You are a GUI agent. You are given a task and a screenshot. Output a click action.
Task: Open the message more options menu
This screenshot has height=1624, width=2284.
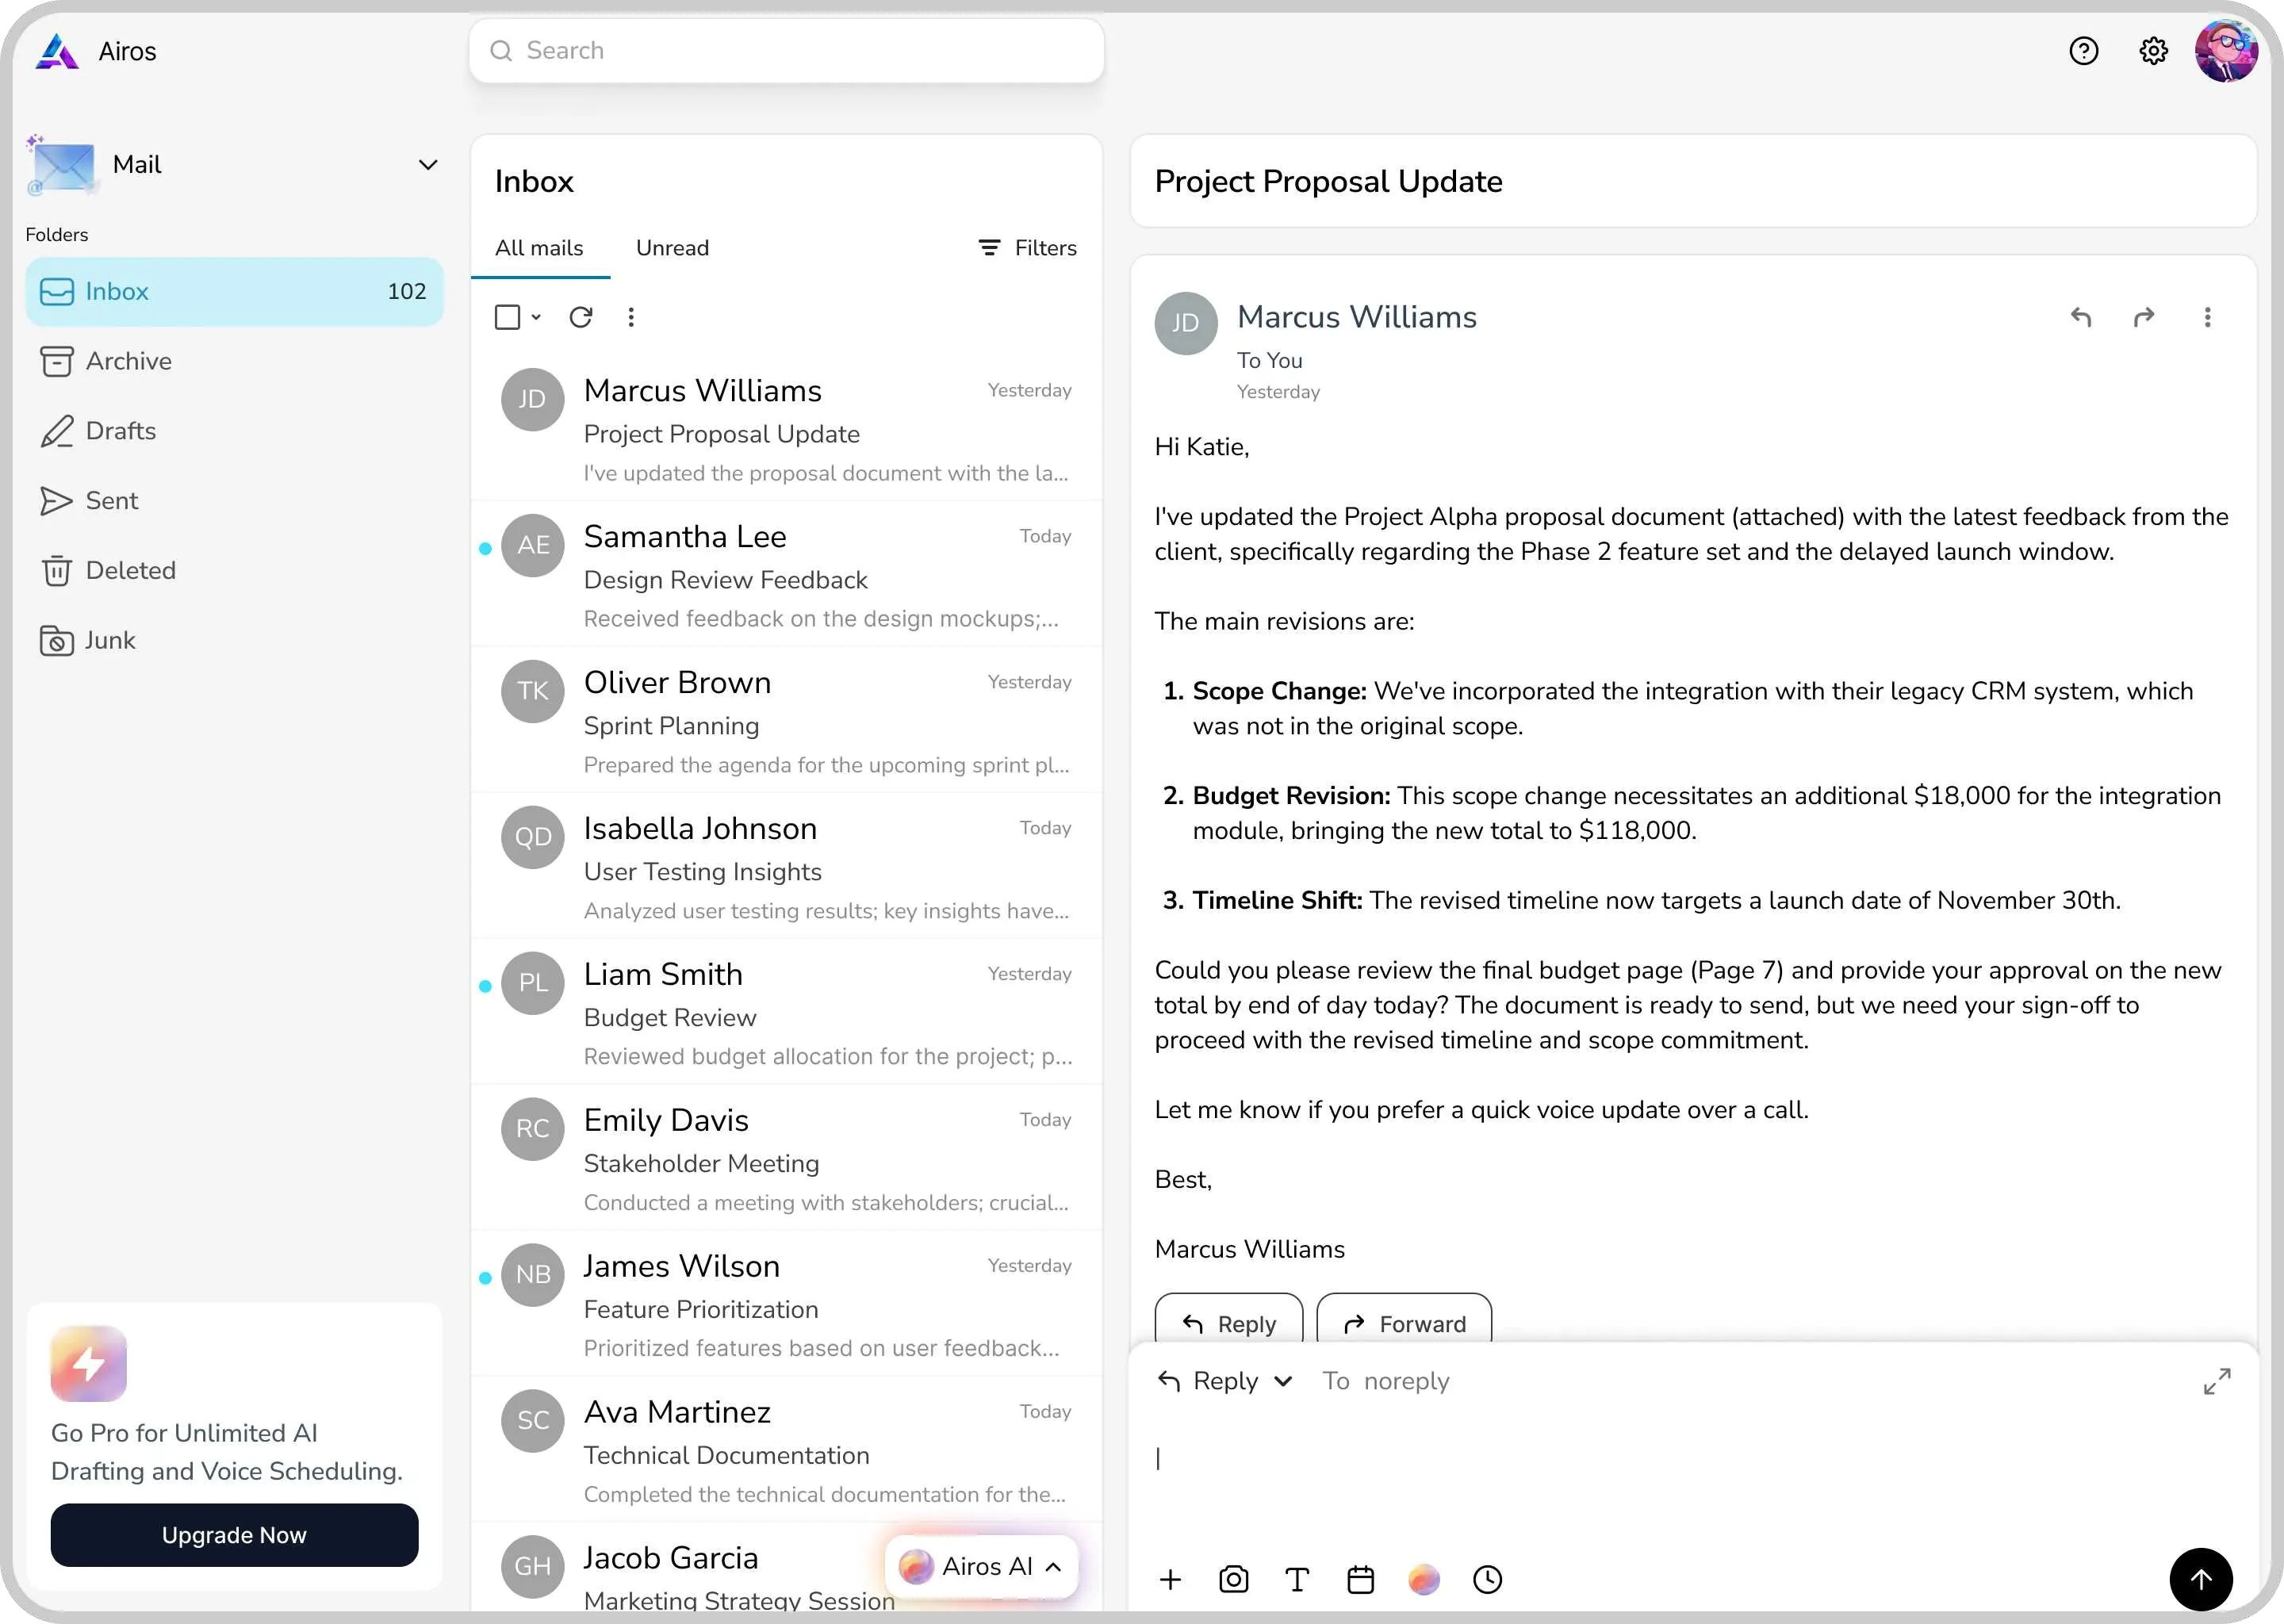(x=2208, y=317)
